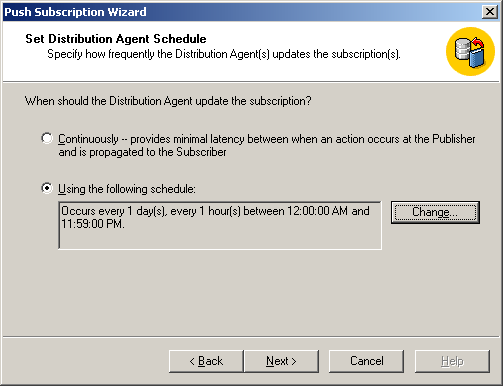Choose the 'Using the following schedule' radio button

pyautogui.click(x=47, y=188)
